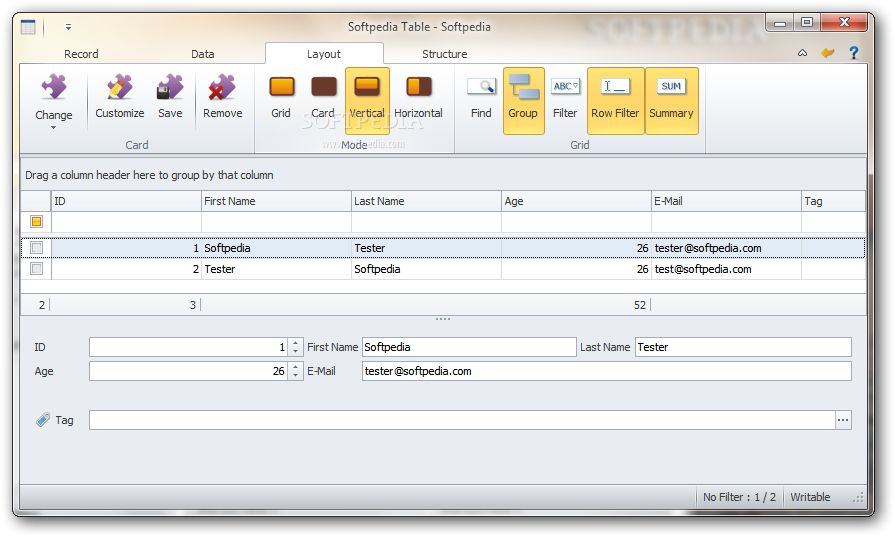Sort by the Age column header
Screen dimensions: 895x537
[576, 201]
